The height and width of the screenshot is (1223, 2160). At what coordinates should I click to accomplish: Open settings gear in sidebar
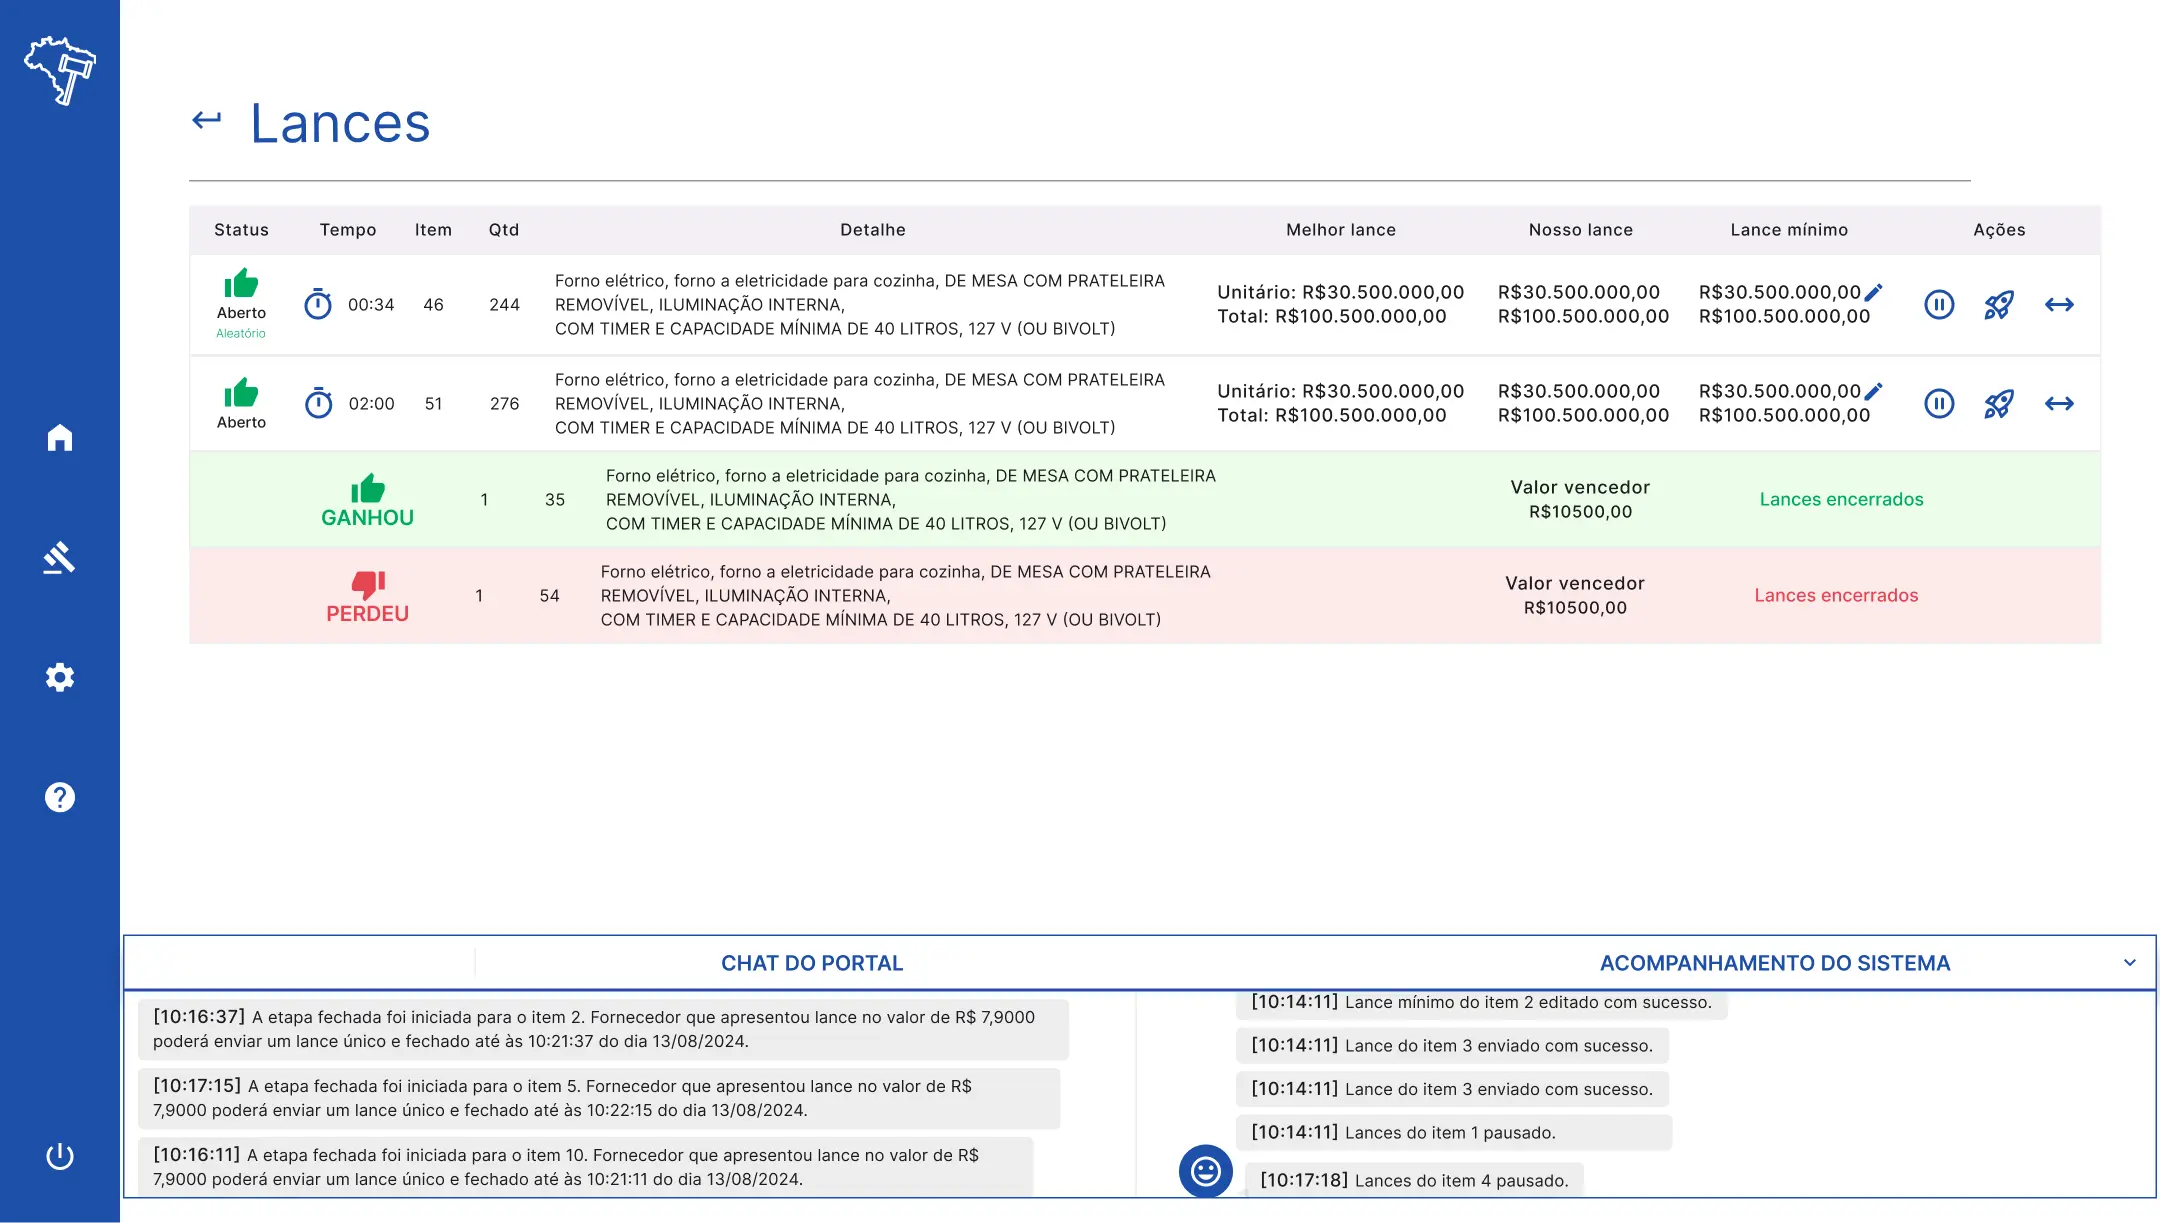[60, 677]
